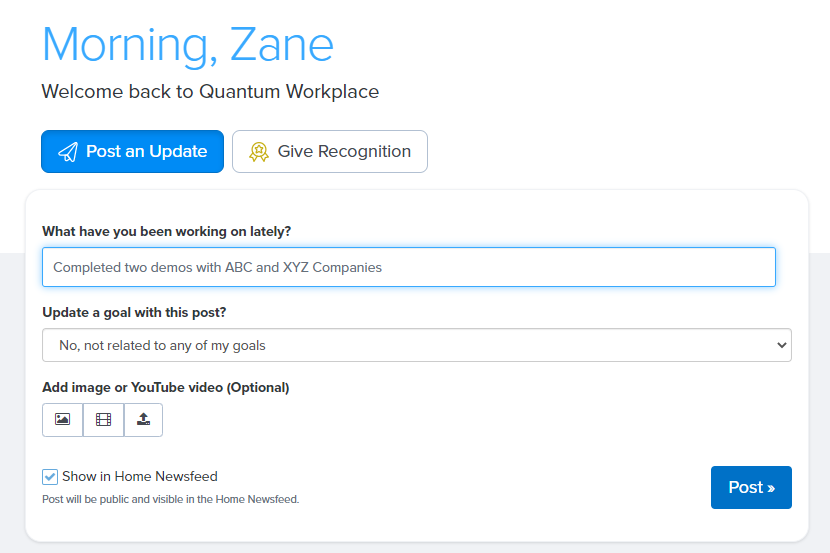Click the film strip video icon button
The height and width of the screenshot is (553, 830).
click(103, 420)
